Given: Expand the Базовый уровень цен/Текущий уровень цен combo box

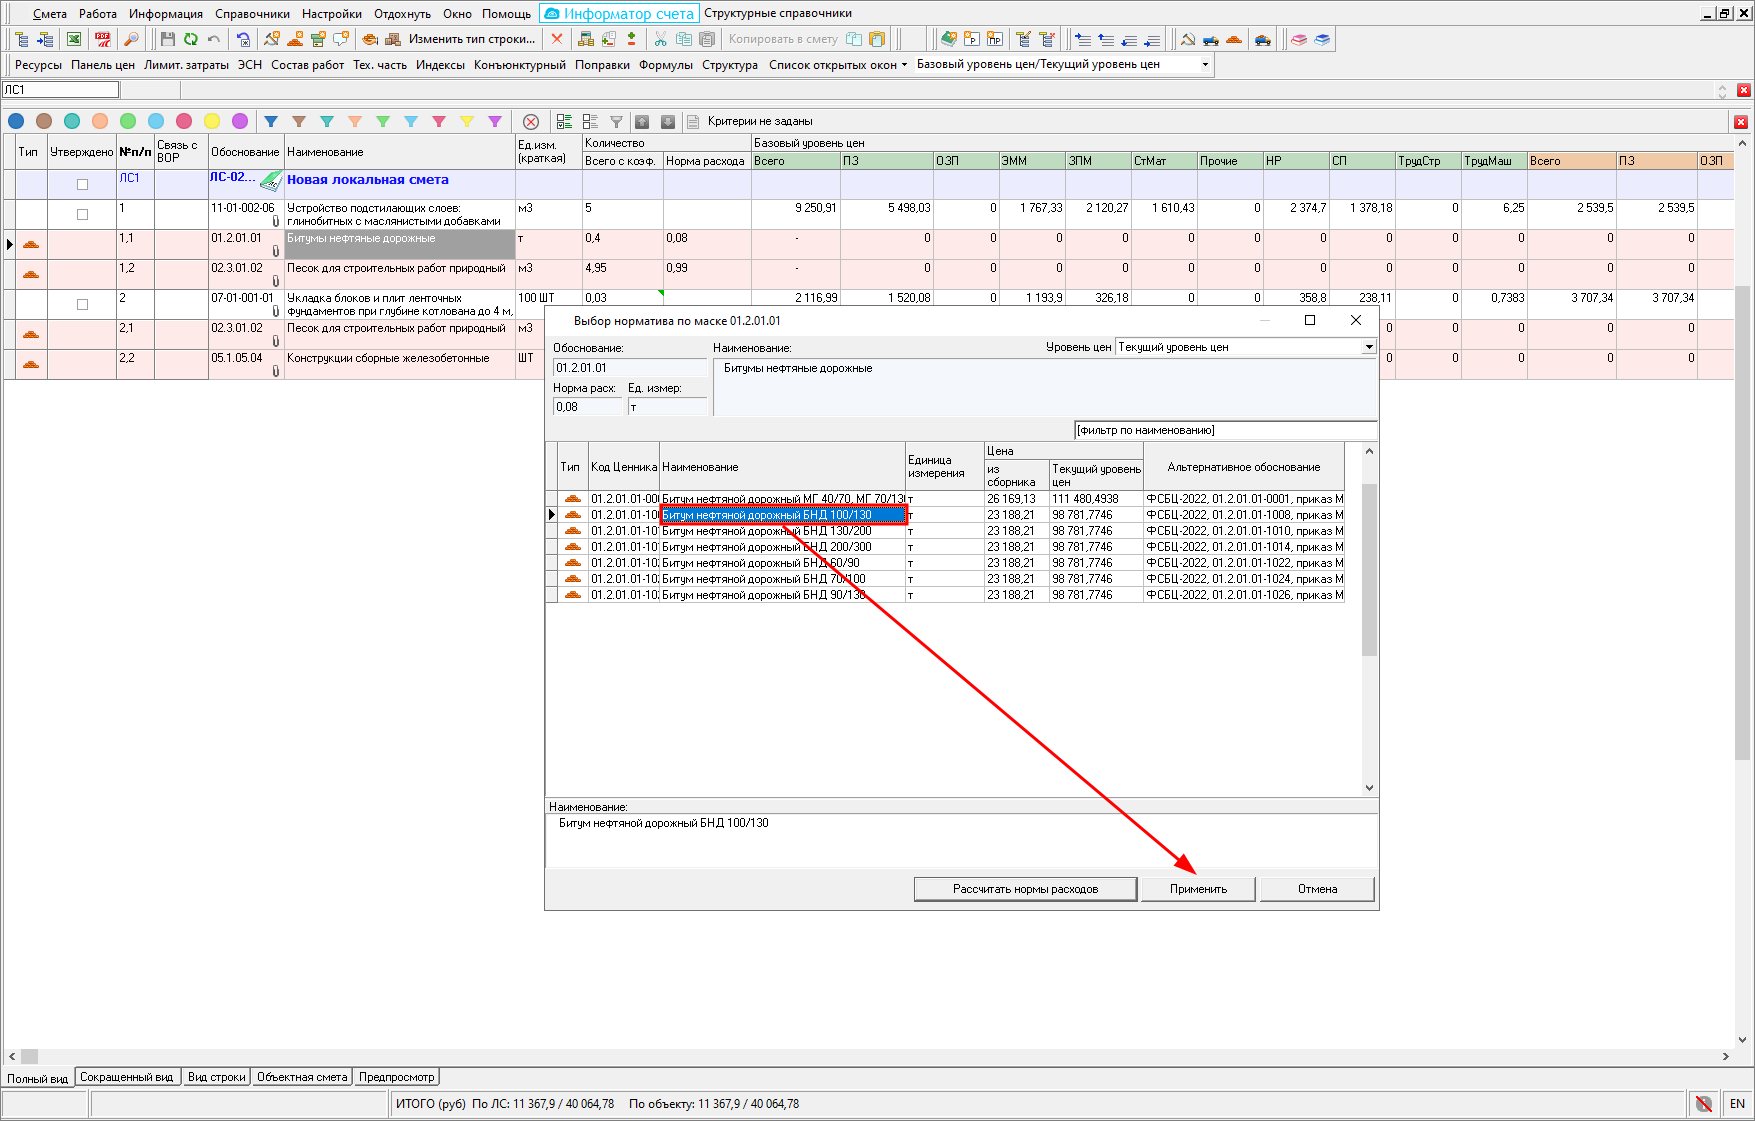Looking at the screenshot, I should tap(1204, 64).
